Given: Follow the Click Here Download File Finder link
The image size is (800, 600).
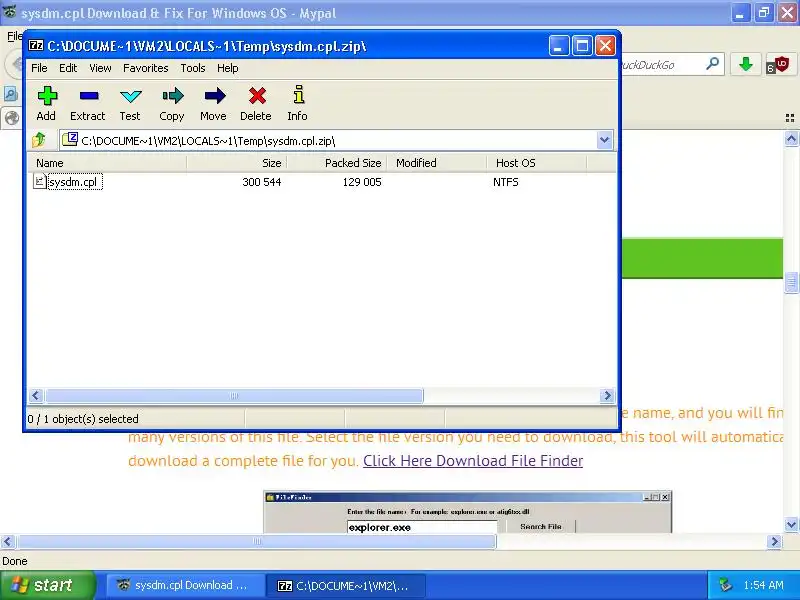Looking at the screenshot, I should tap(473, 461).
